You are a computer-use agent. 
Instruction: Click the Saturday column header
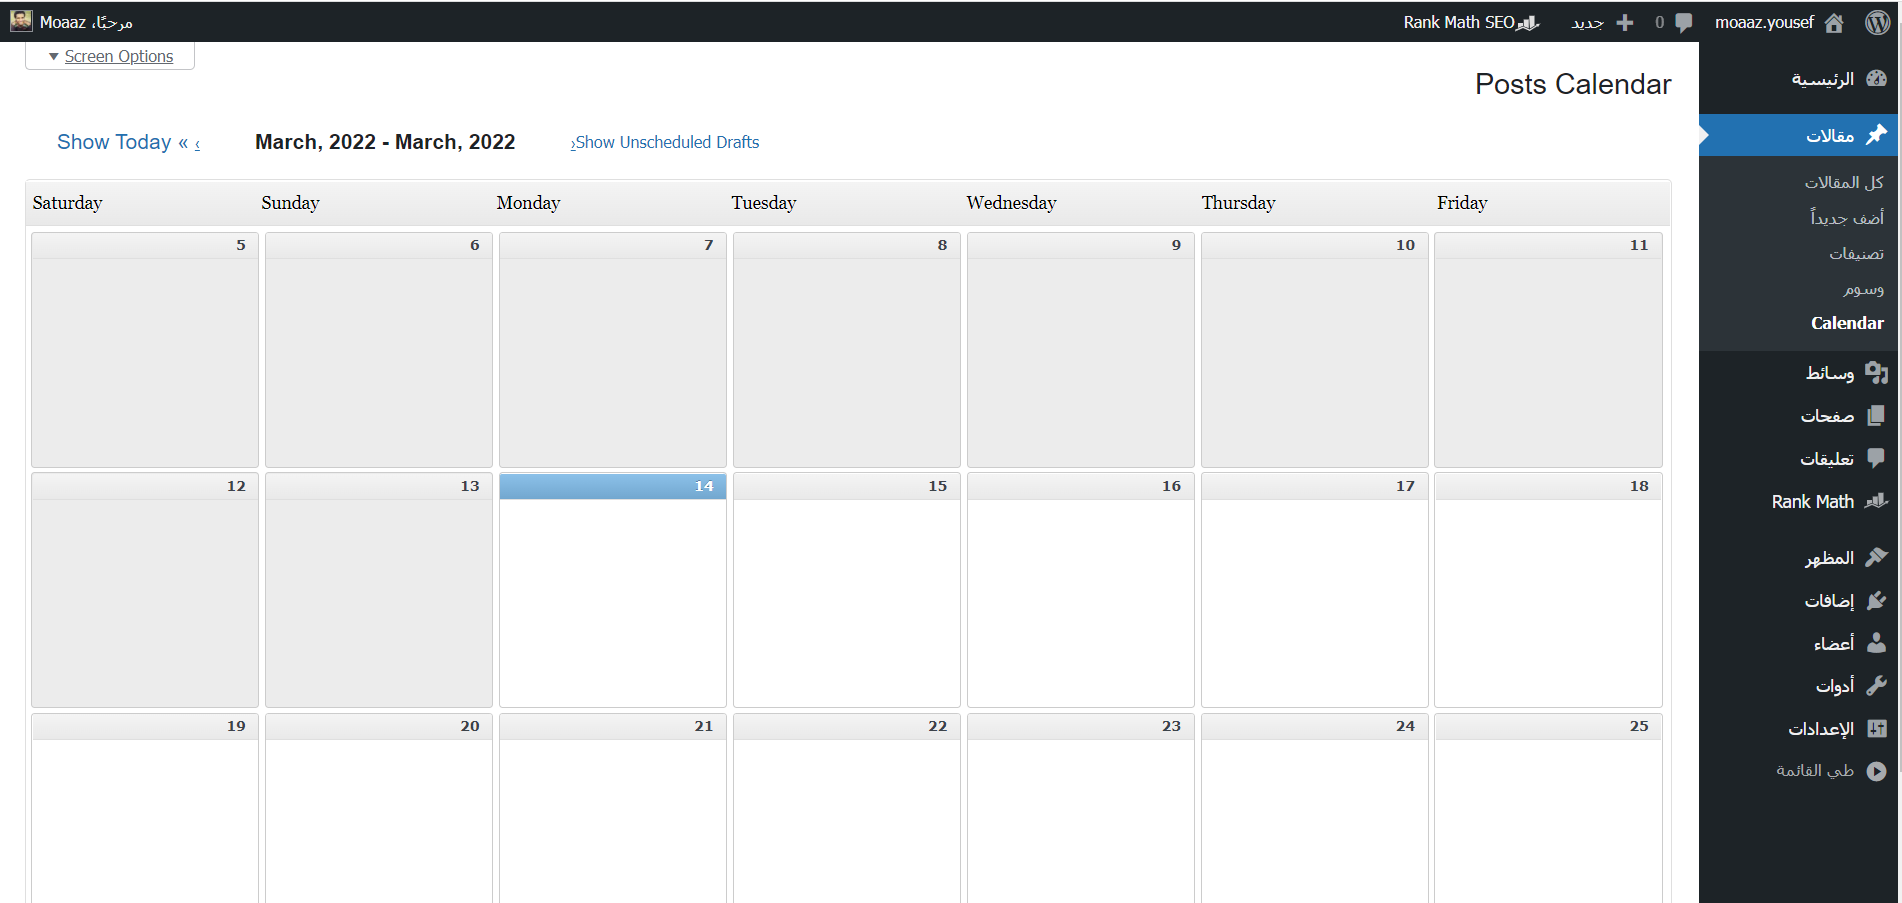pyautogui.click(x=67, y=203)
